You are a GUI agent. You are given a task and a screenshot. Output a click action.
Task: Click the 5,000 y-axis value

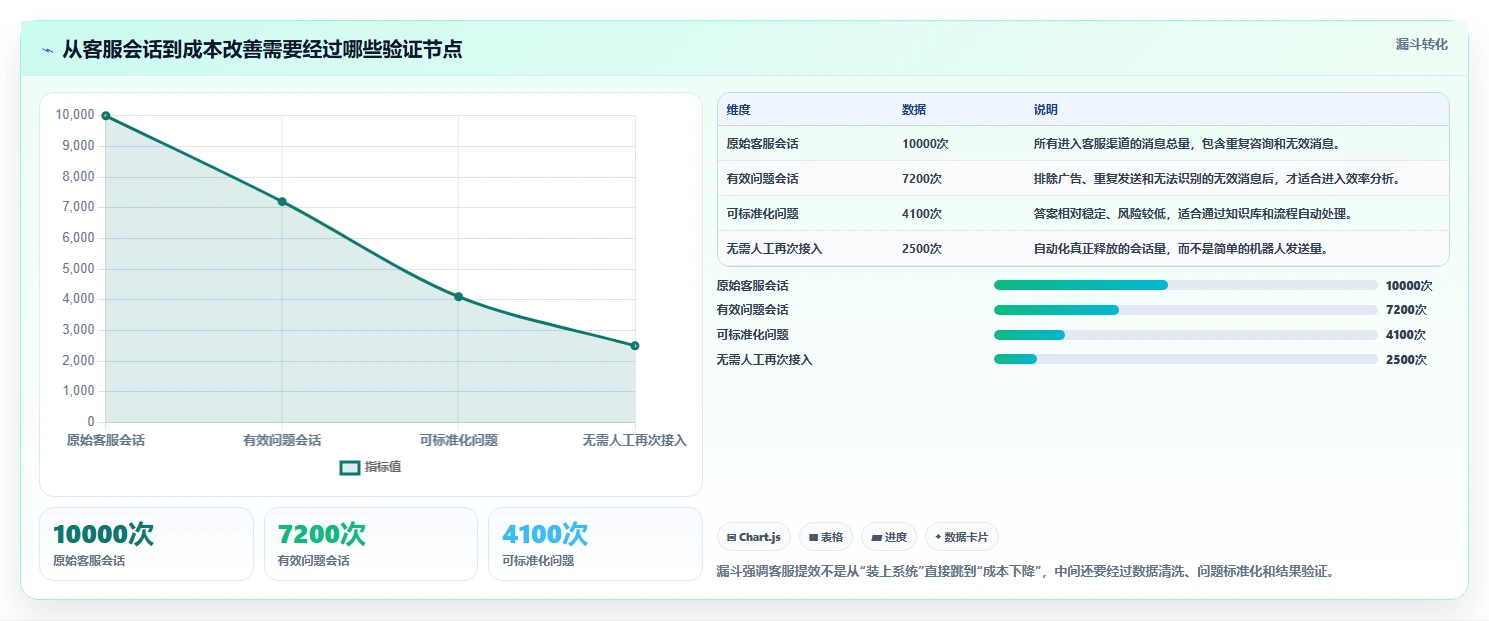pos(78,269)
